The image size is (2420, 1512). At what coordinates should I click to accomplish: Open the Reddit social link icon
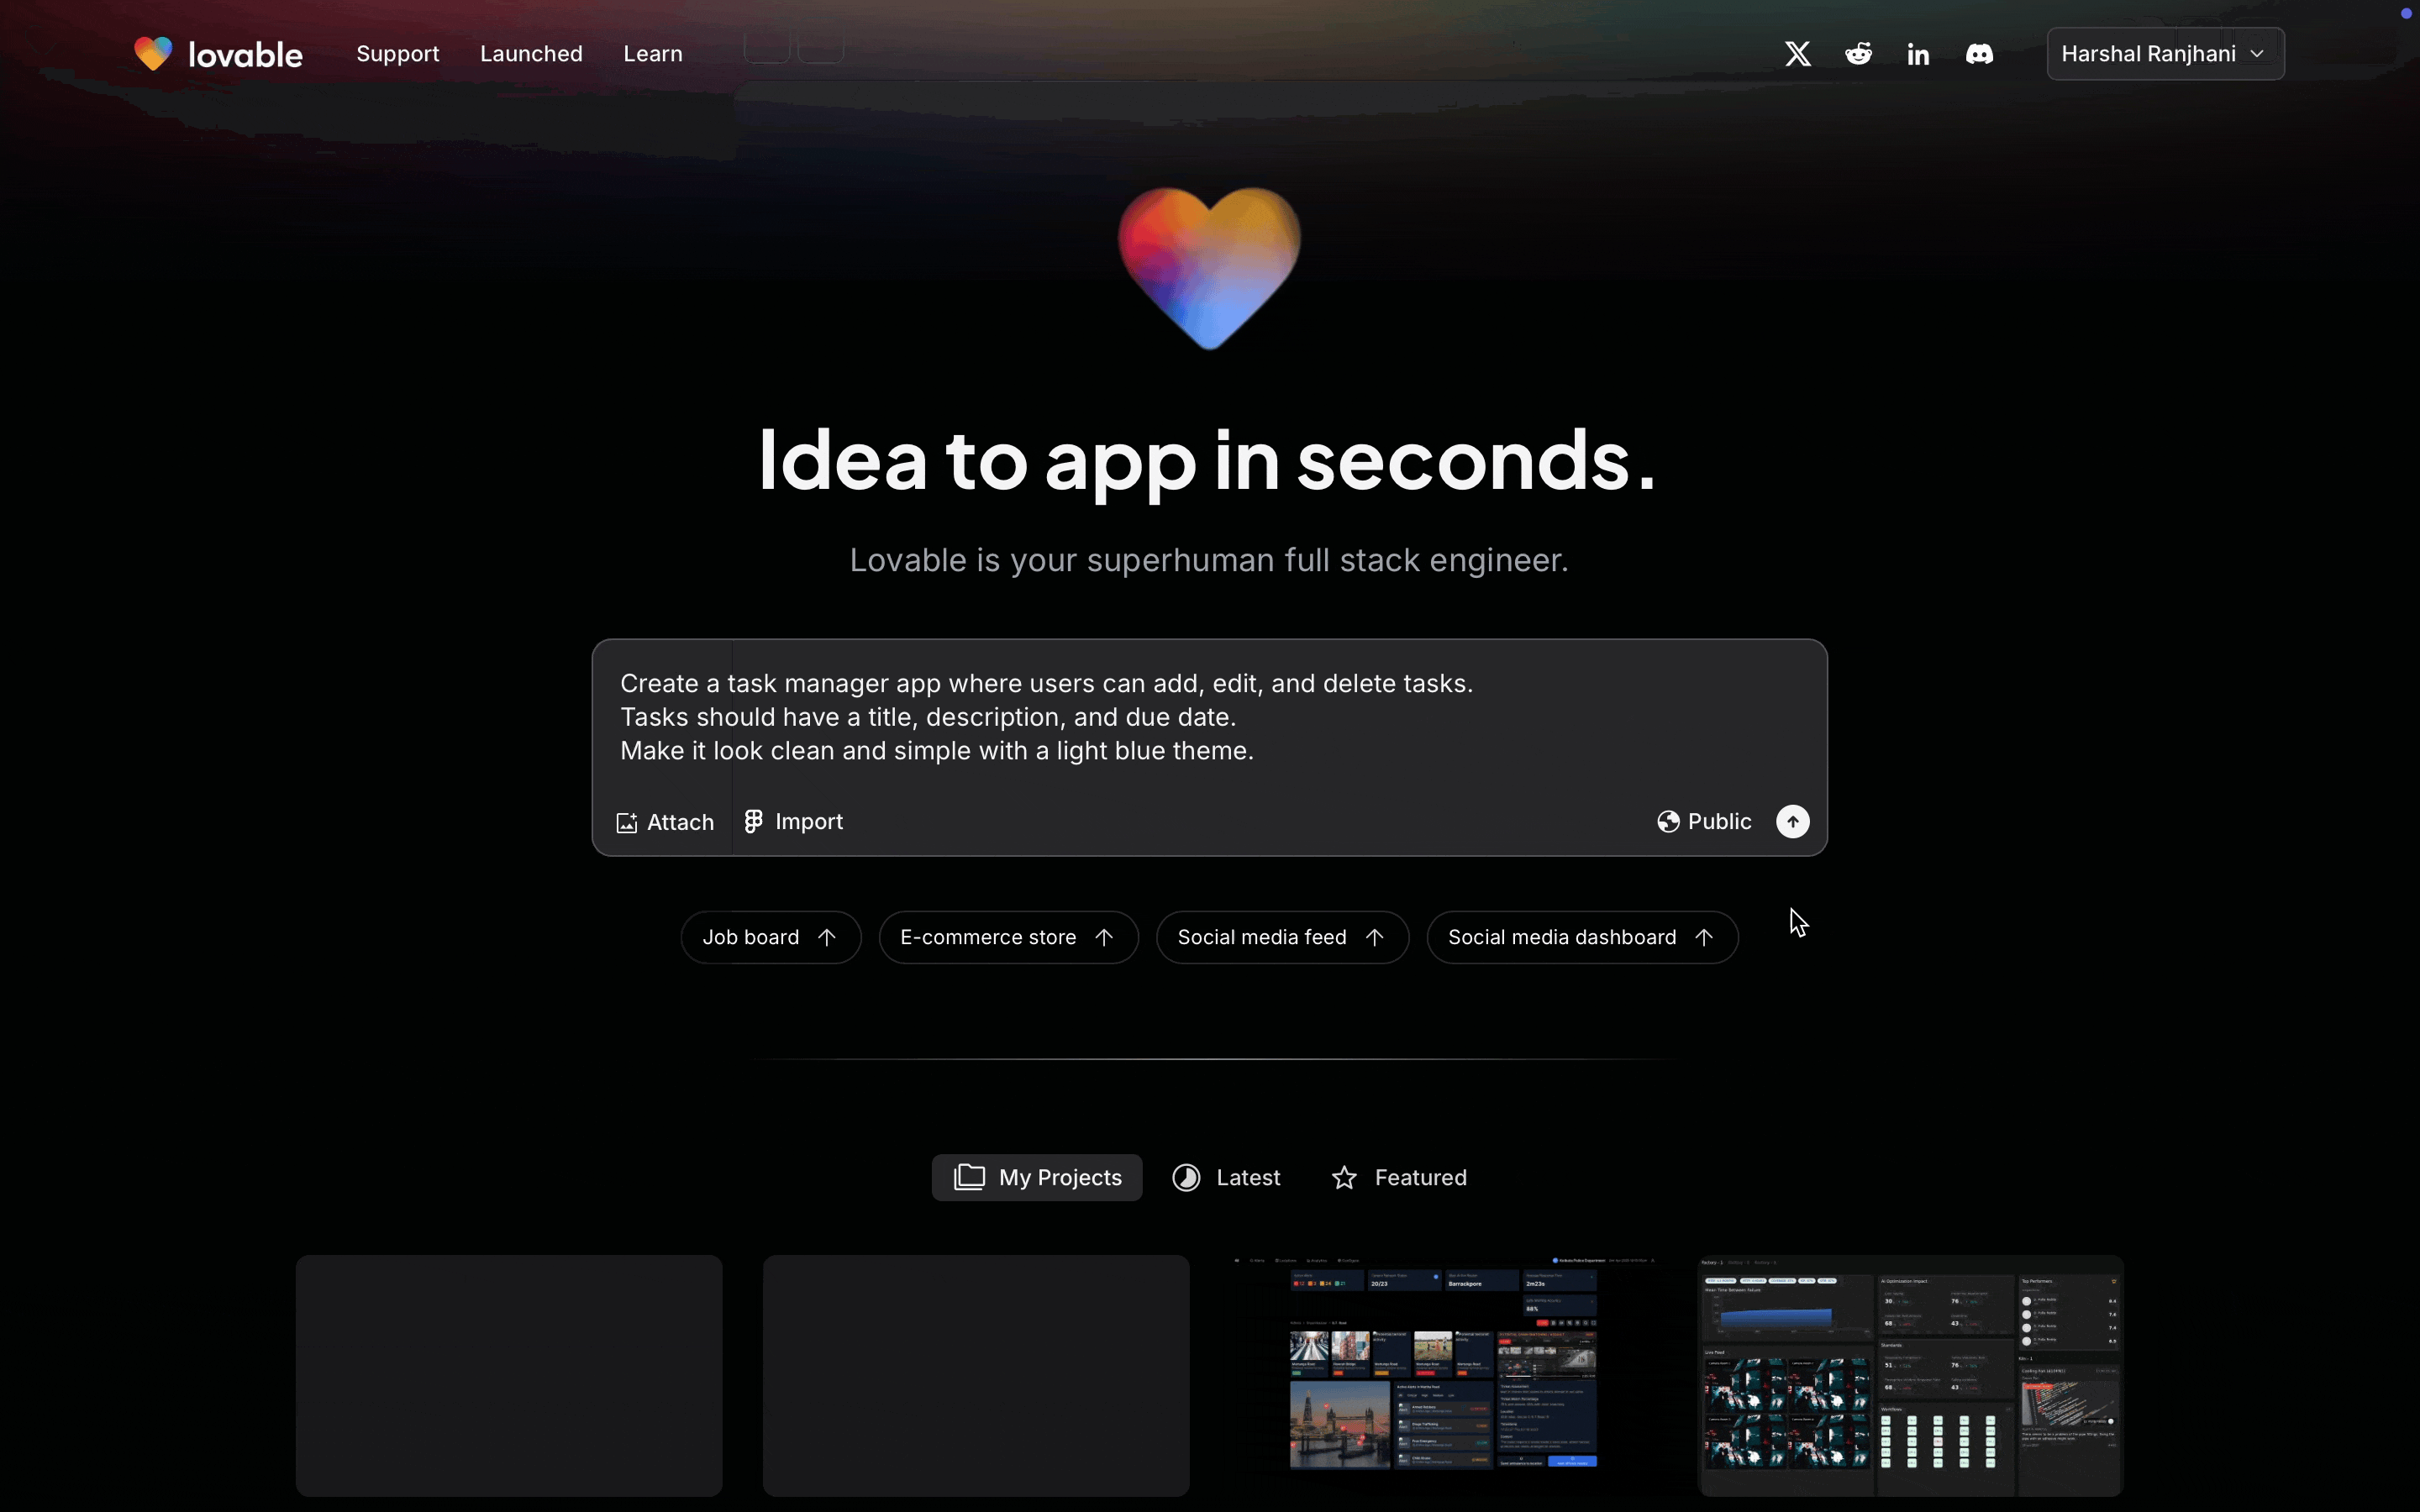coord(1859,54)
